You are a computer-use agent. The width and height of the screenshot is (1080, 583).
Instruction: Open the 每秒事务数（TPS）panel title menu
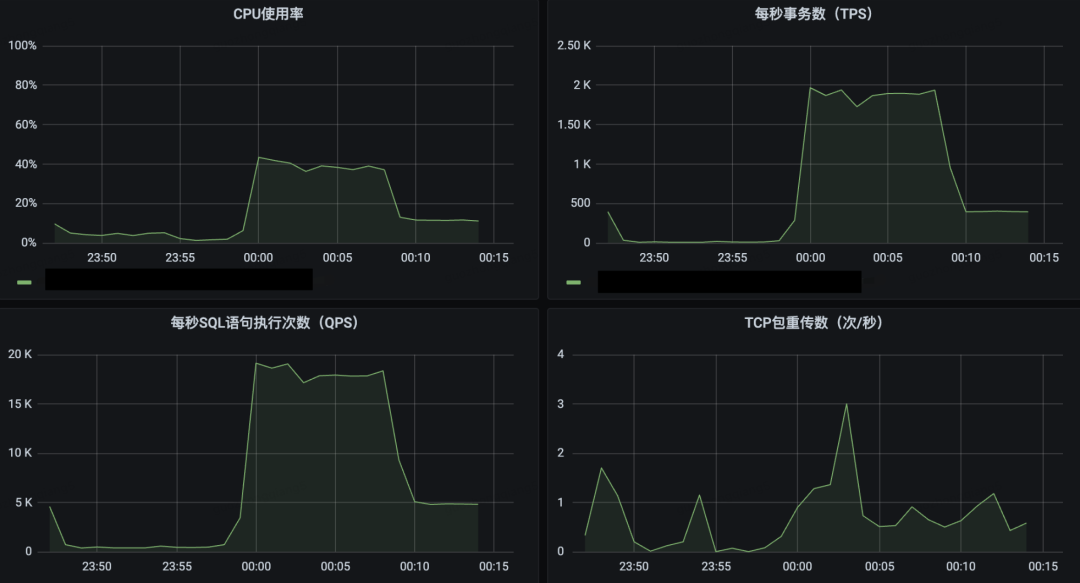[813, 14]
